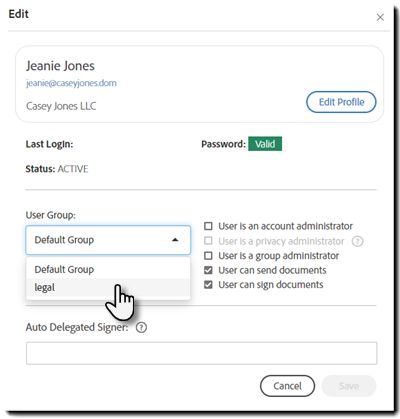Enable User is a group administrator
Image resolution: width=400 pixels, height=419 pixels.
208,256
